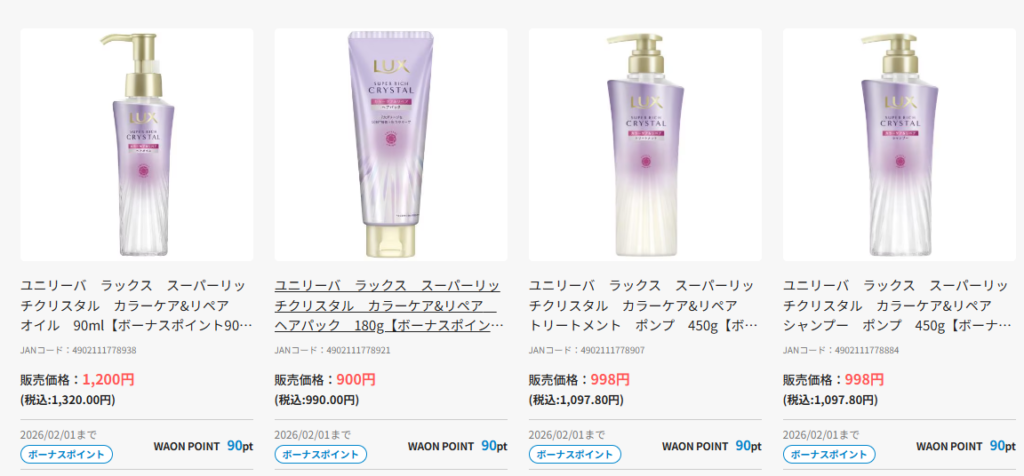Click ボーナスポイント badge under the shampoo

(x=829, y=454)
